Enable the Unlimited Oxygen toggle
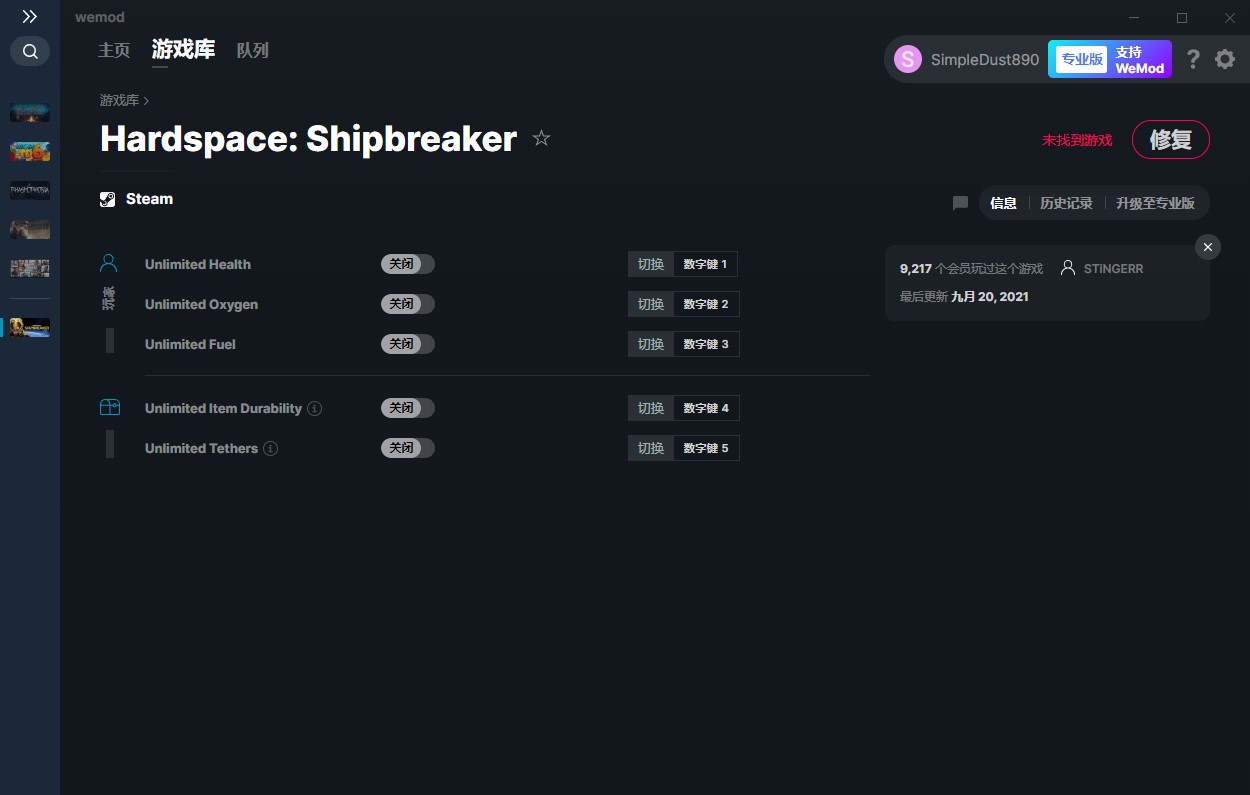1250x795 pixels. 408,304
